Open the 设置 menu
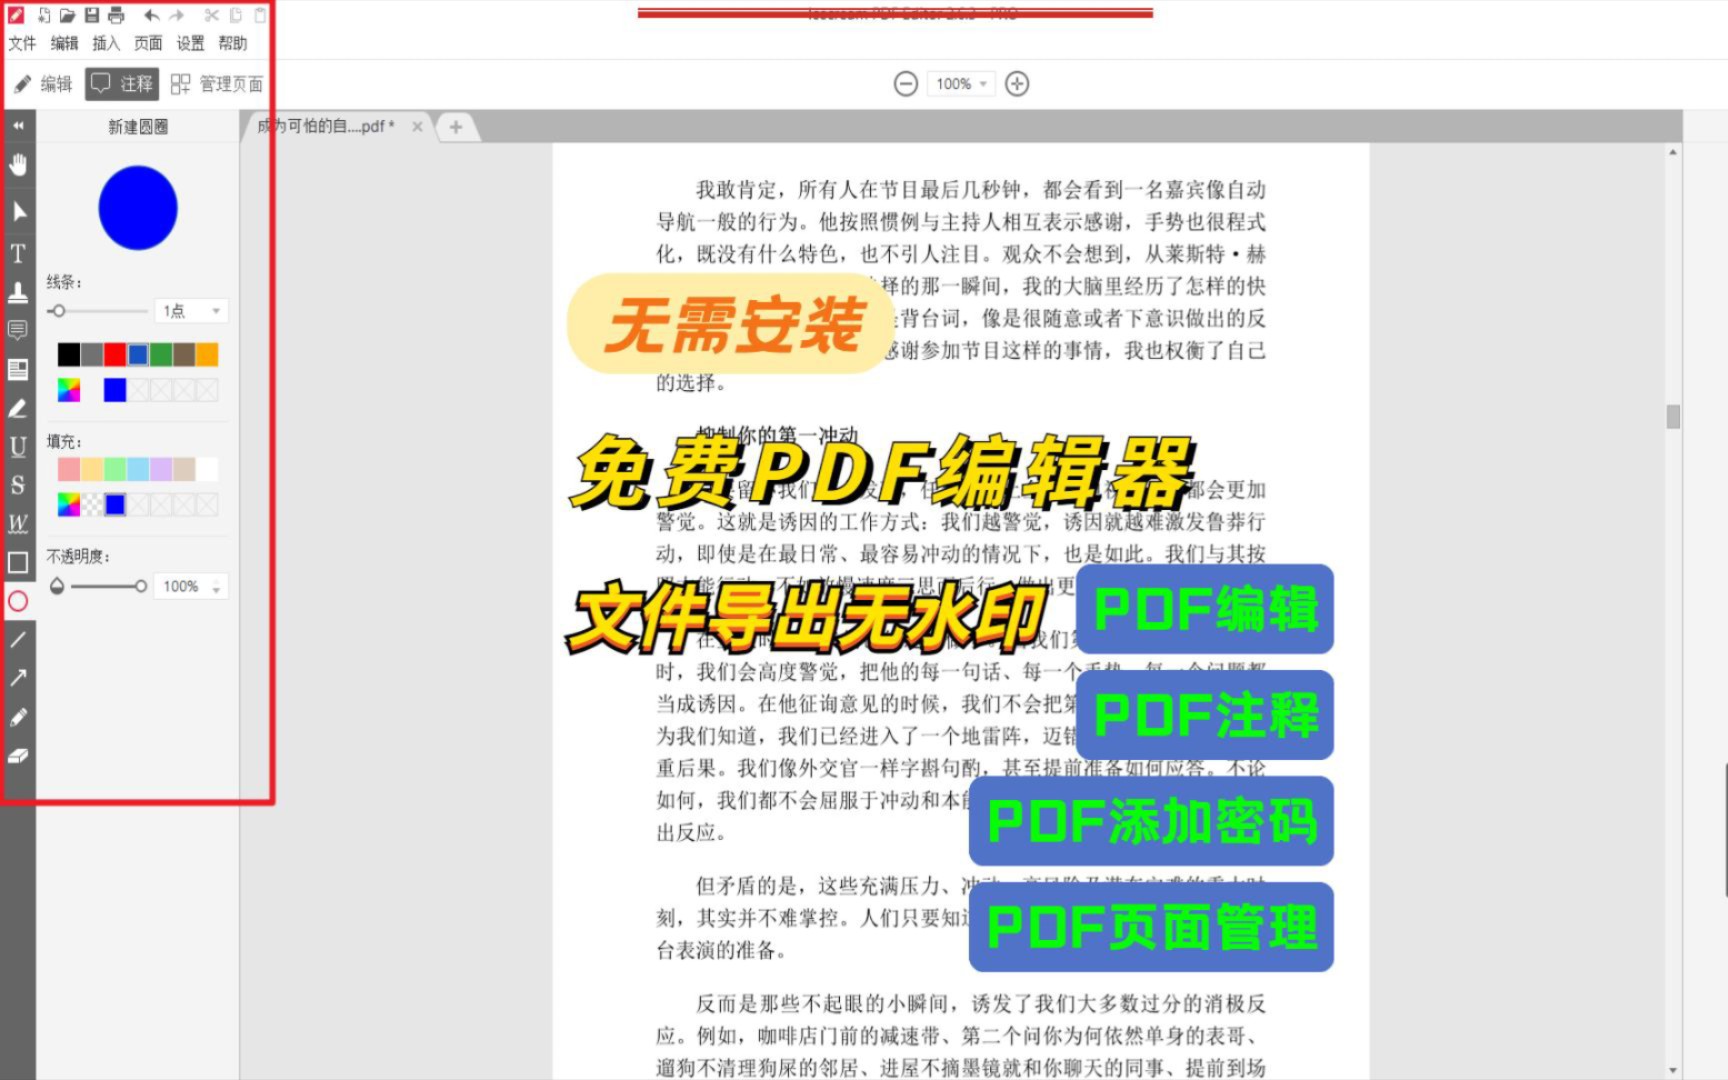The image size is (1728, 1080). pos(190,43)
